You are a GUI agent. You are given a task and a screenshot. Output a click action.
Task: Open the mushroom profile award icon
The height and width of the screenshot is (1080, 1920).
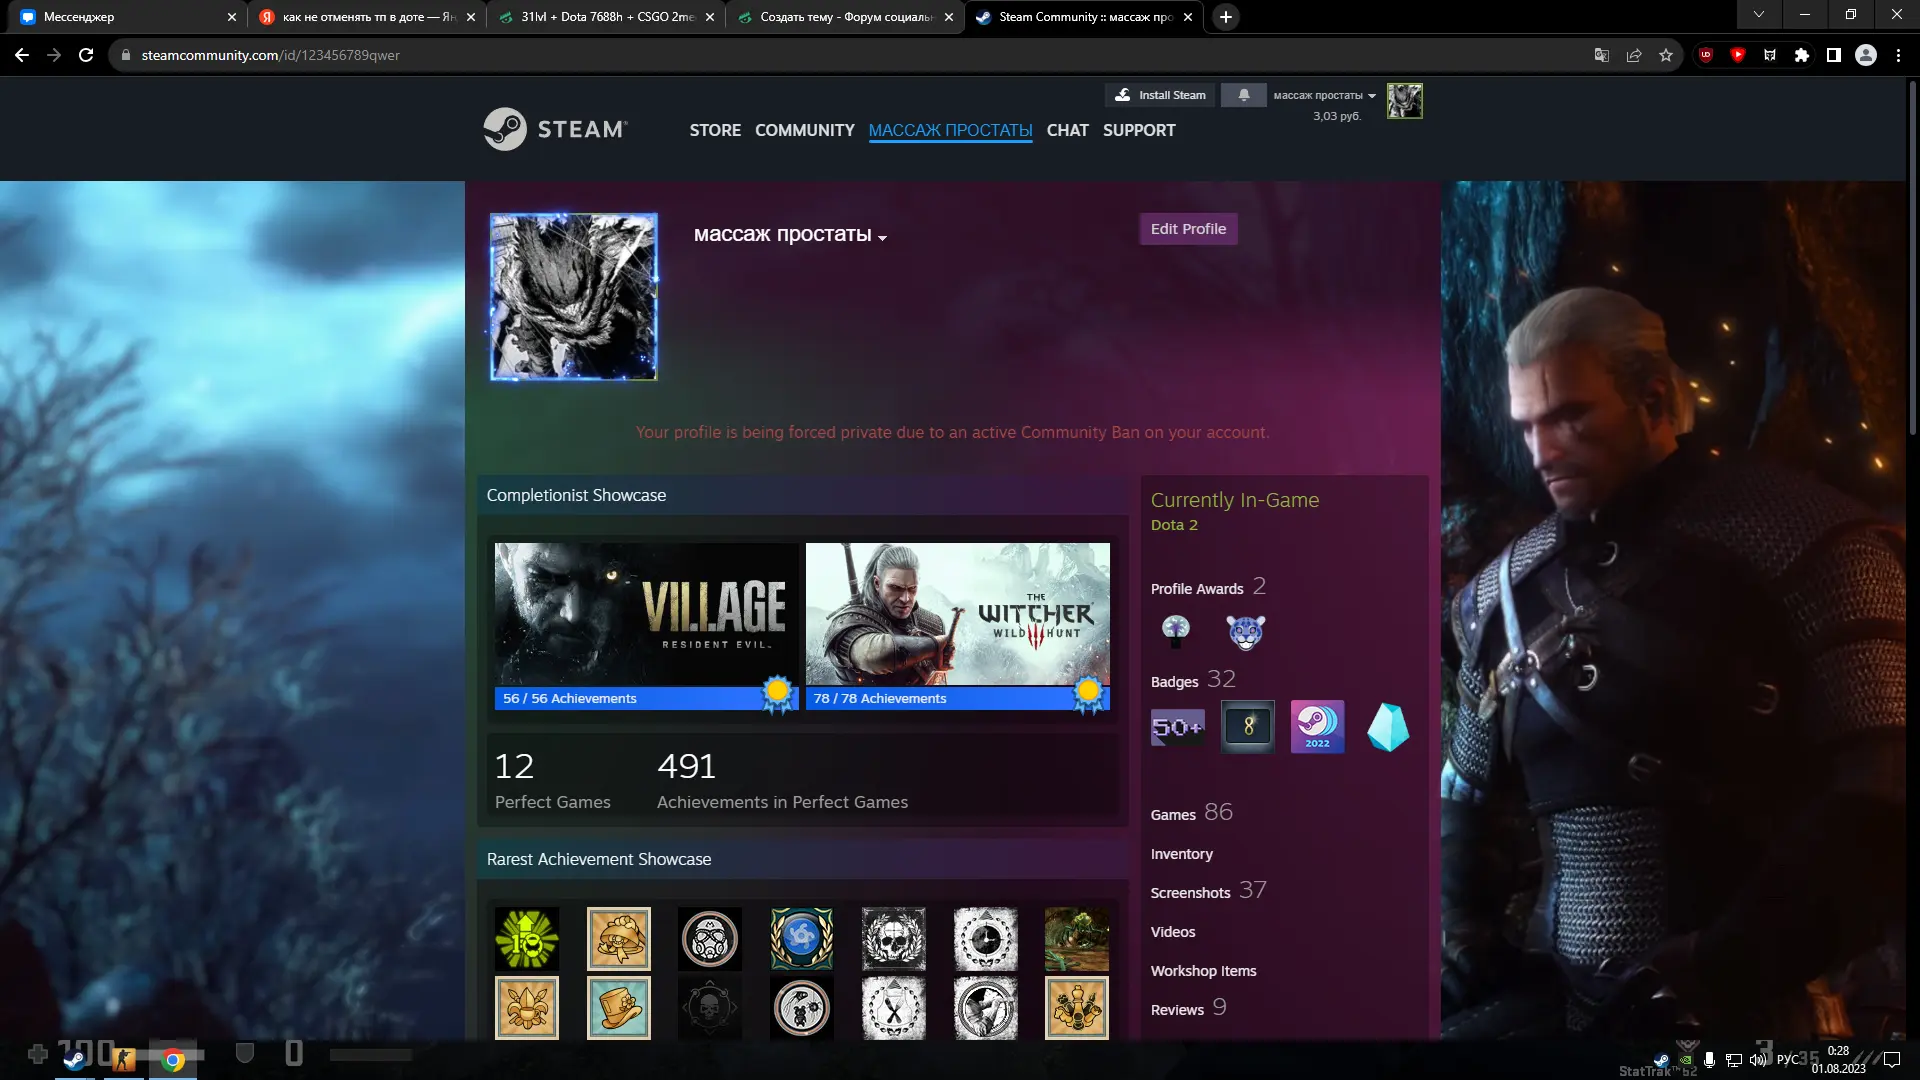click(x=1176, y=631)
